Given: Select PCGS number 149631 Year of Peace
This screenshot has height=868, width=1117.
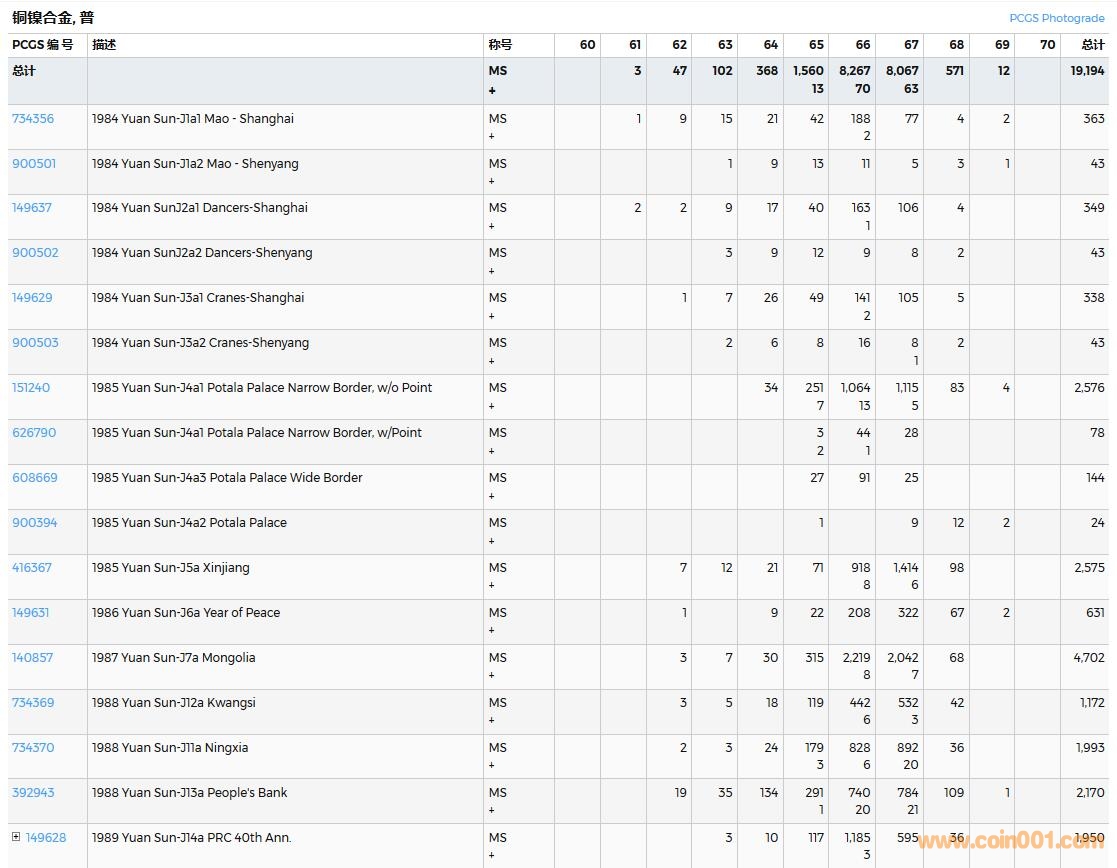Looking at the screenshot, I should click(31, 613).
